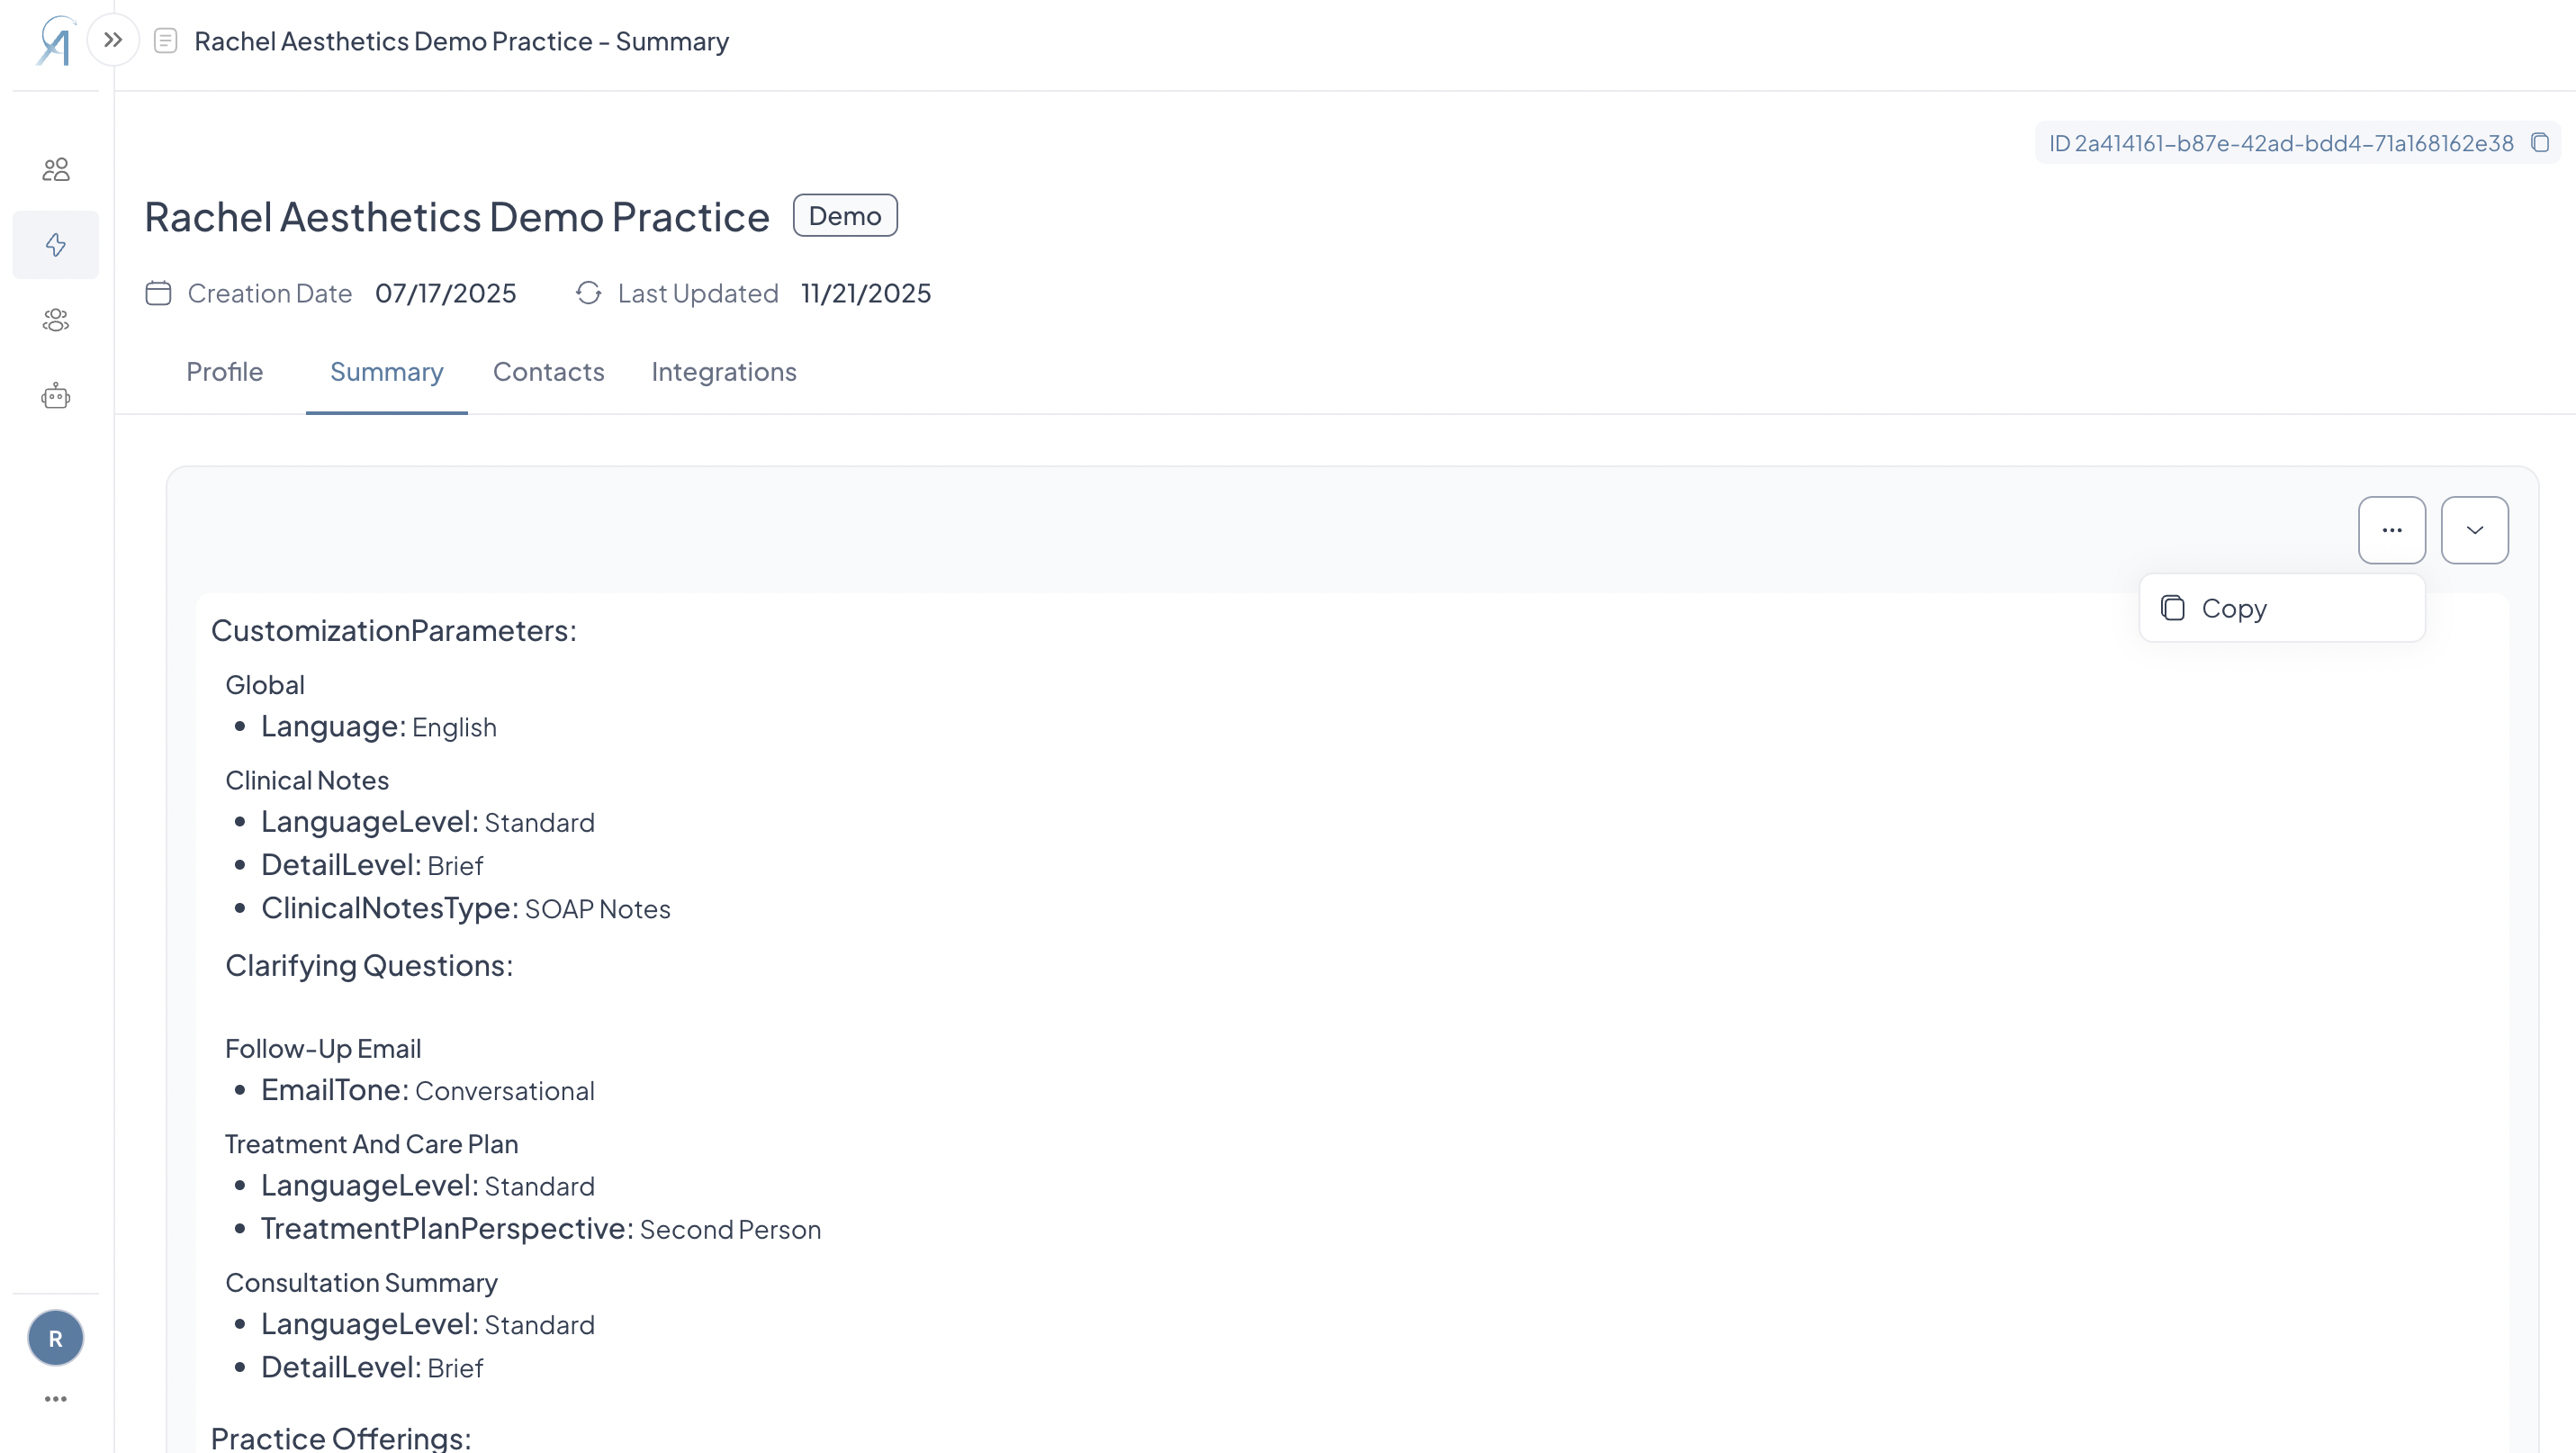The width and height of the screenshot is (2576, 1453).
Task: Select the Summary tab
Action: point(386,372)
